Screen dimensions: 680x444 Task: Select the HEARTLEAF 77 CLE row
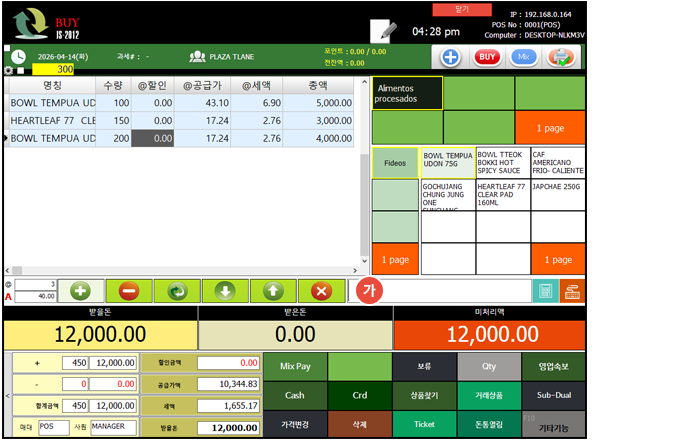(x=181, y=121)
